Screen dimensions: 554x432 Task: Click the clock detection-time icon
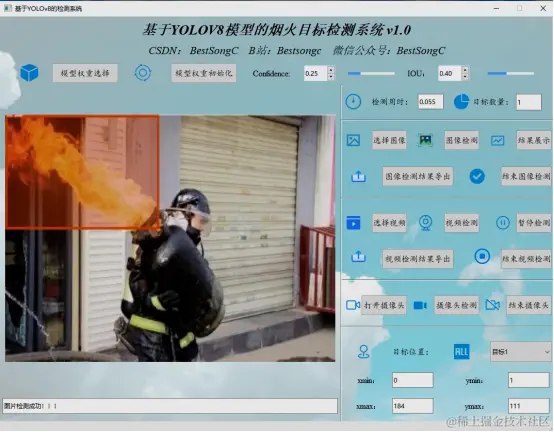[353, 102]
